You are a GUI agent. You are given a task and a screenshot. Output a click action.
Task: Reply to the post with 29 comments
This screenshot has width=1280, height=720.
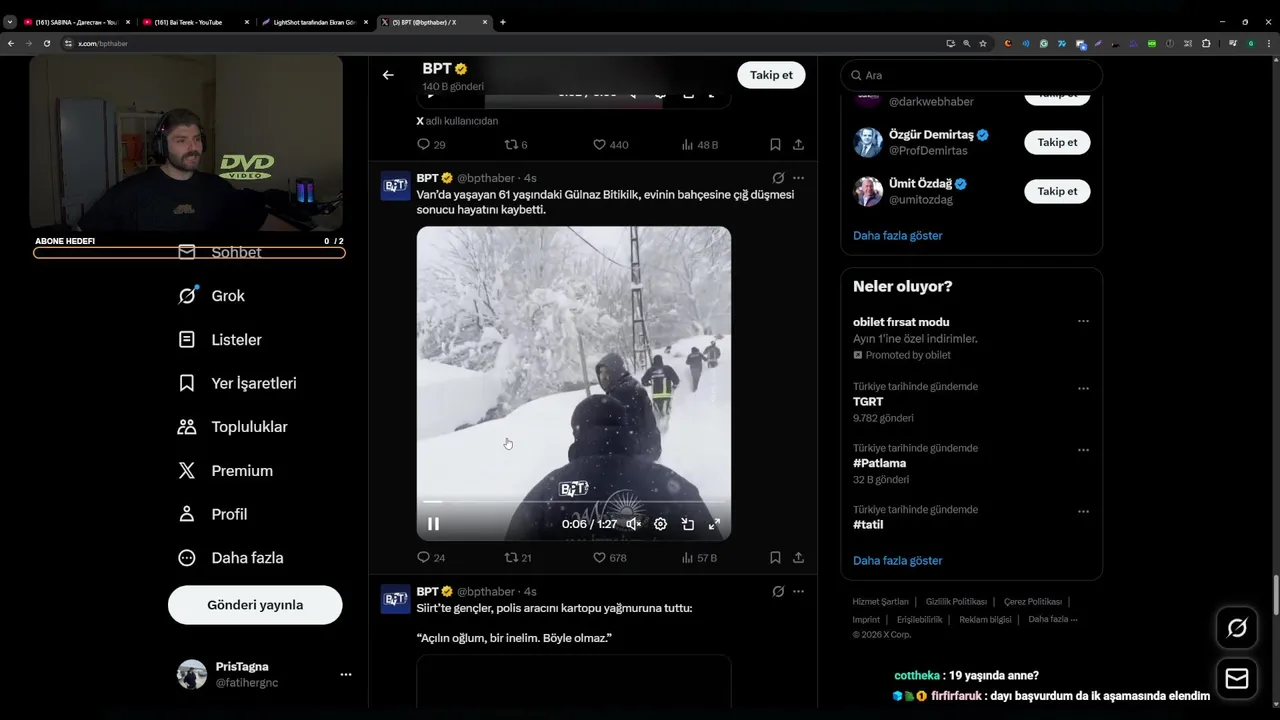click(431, 145)
